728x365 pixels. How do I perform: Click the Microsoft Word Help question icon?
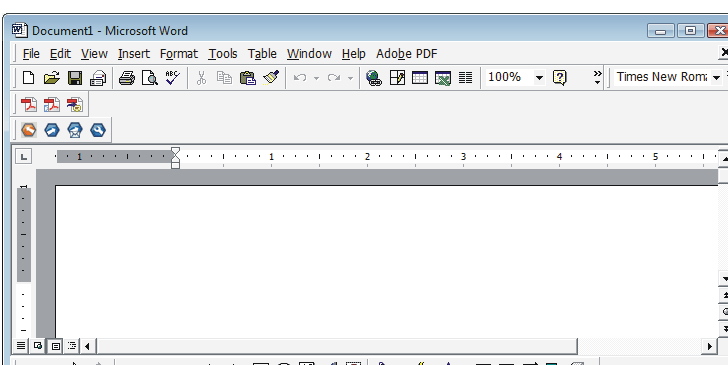click(559, 78)
